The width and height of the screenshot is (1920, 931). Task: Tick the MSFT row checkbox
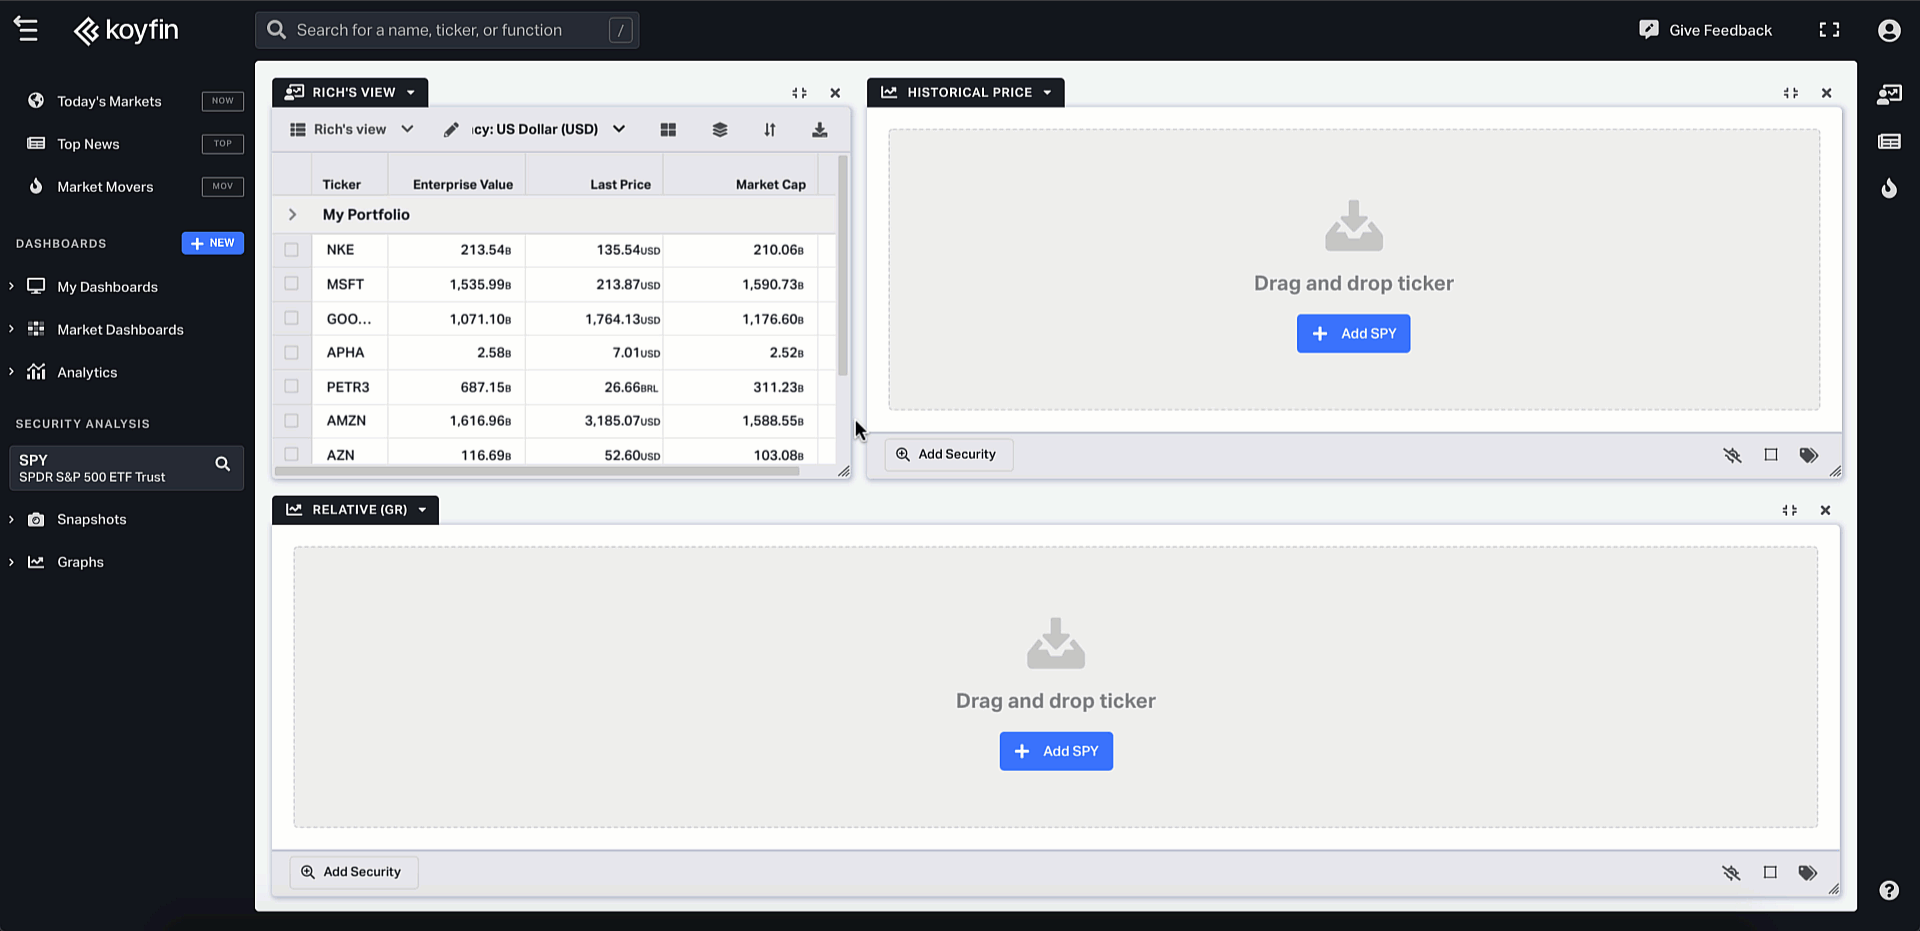291,284
